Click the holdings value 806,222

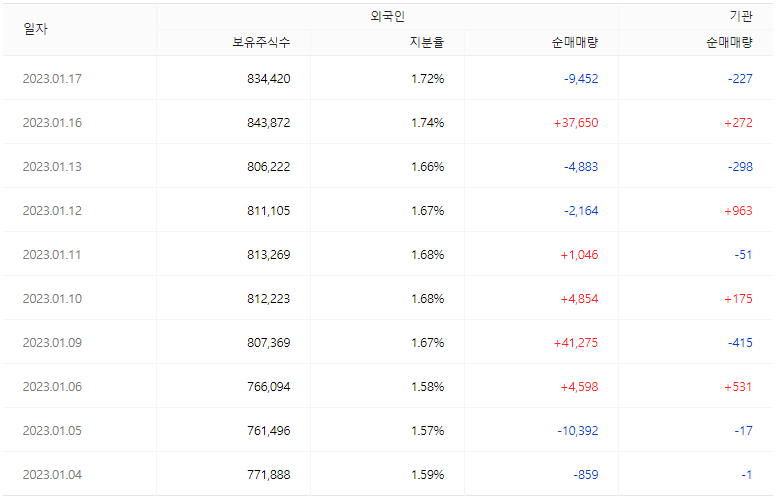tap(269, 167)
